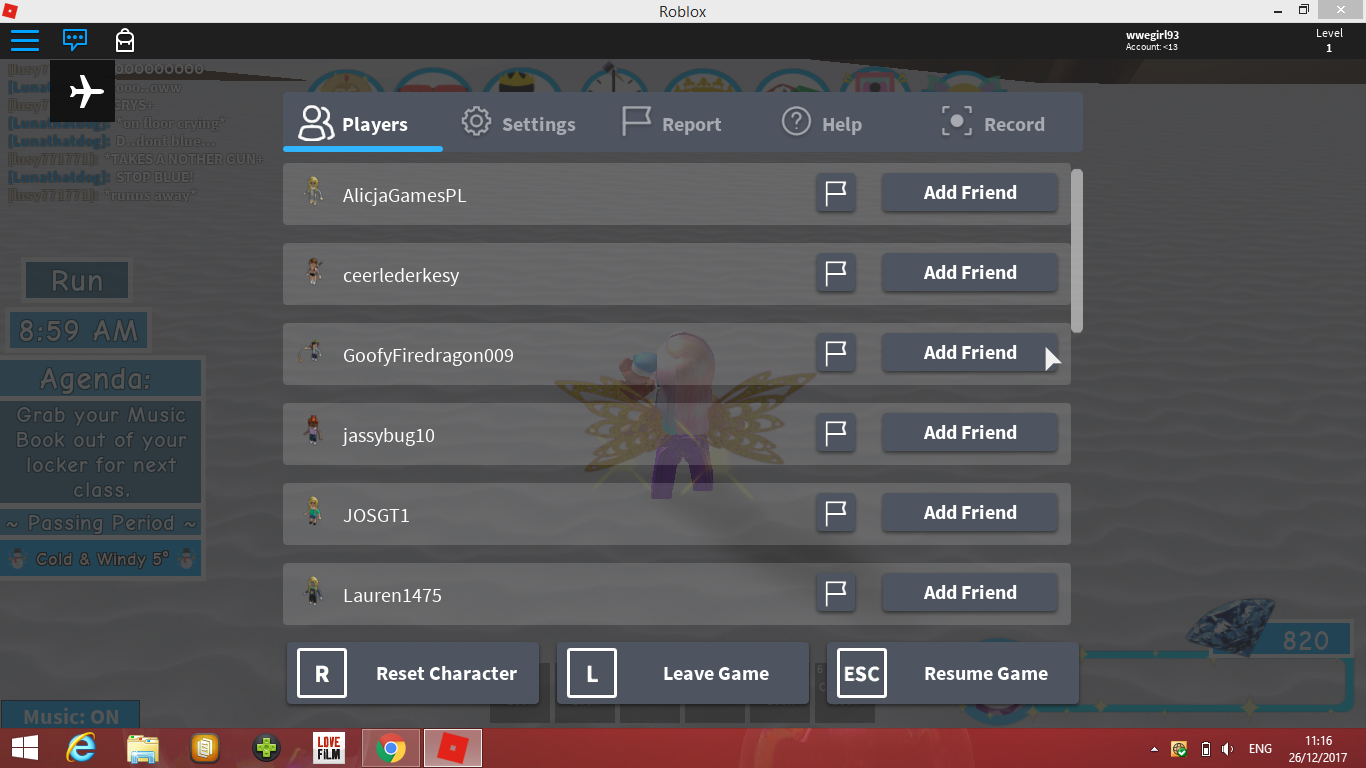This screenshot has height=768, width=1366.
Task: Click the "820" diamond count
Action: [x=1305, y=641]
